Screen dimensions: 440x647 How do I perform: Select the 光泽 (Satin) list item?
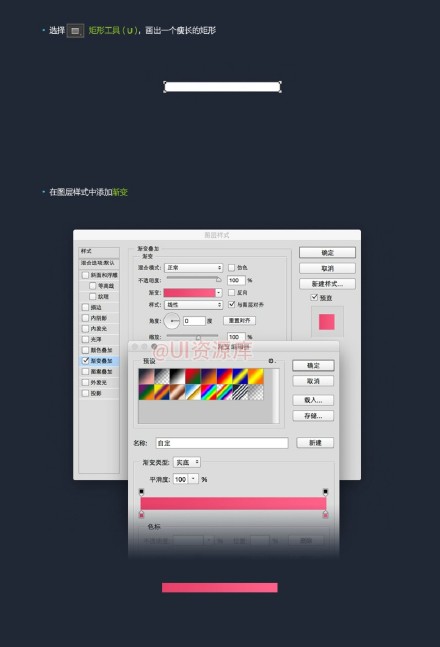(x=99, y=339)
